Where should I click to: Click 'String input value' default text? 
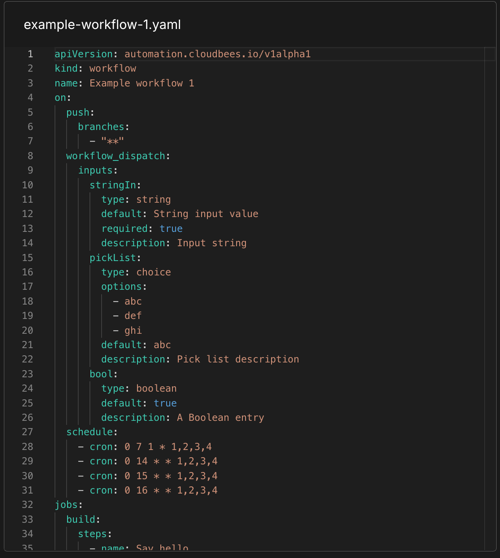pos(206,214)
